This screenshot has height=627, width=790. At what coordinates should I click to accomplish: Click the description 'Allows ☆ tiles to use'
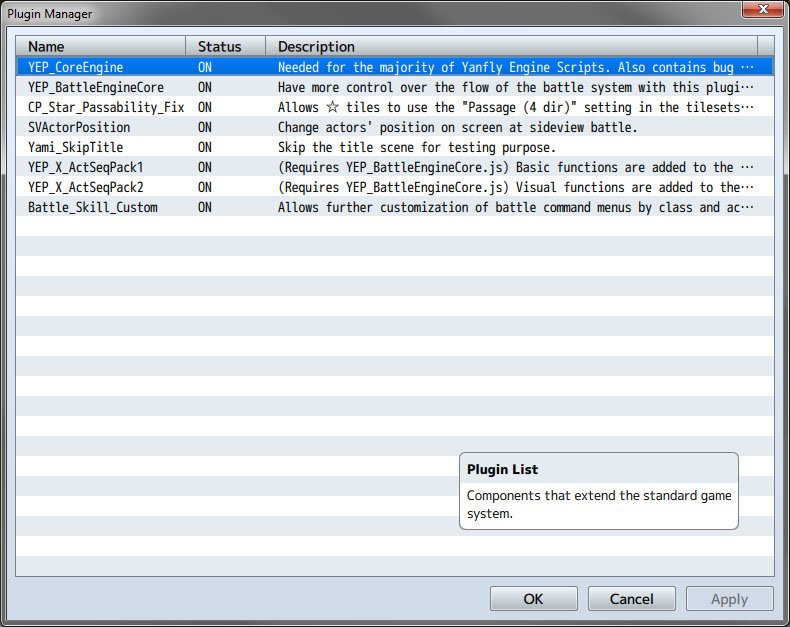tap(516, 107)
